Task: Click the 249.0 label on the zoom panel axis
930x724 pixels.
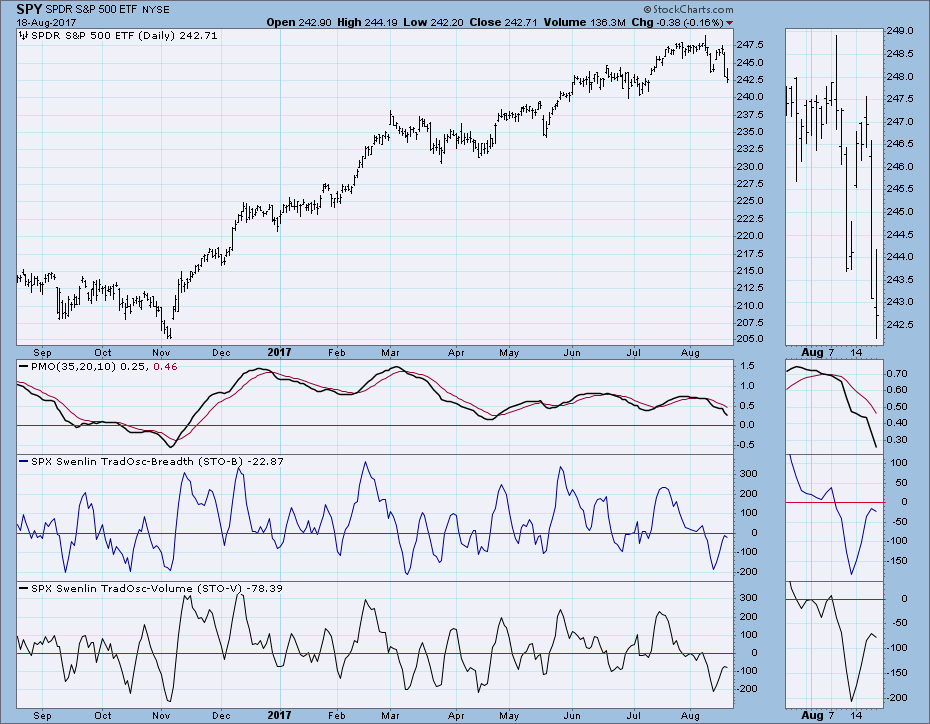Action: click(900, 31)
